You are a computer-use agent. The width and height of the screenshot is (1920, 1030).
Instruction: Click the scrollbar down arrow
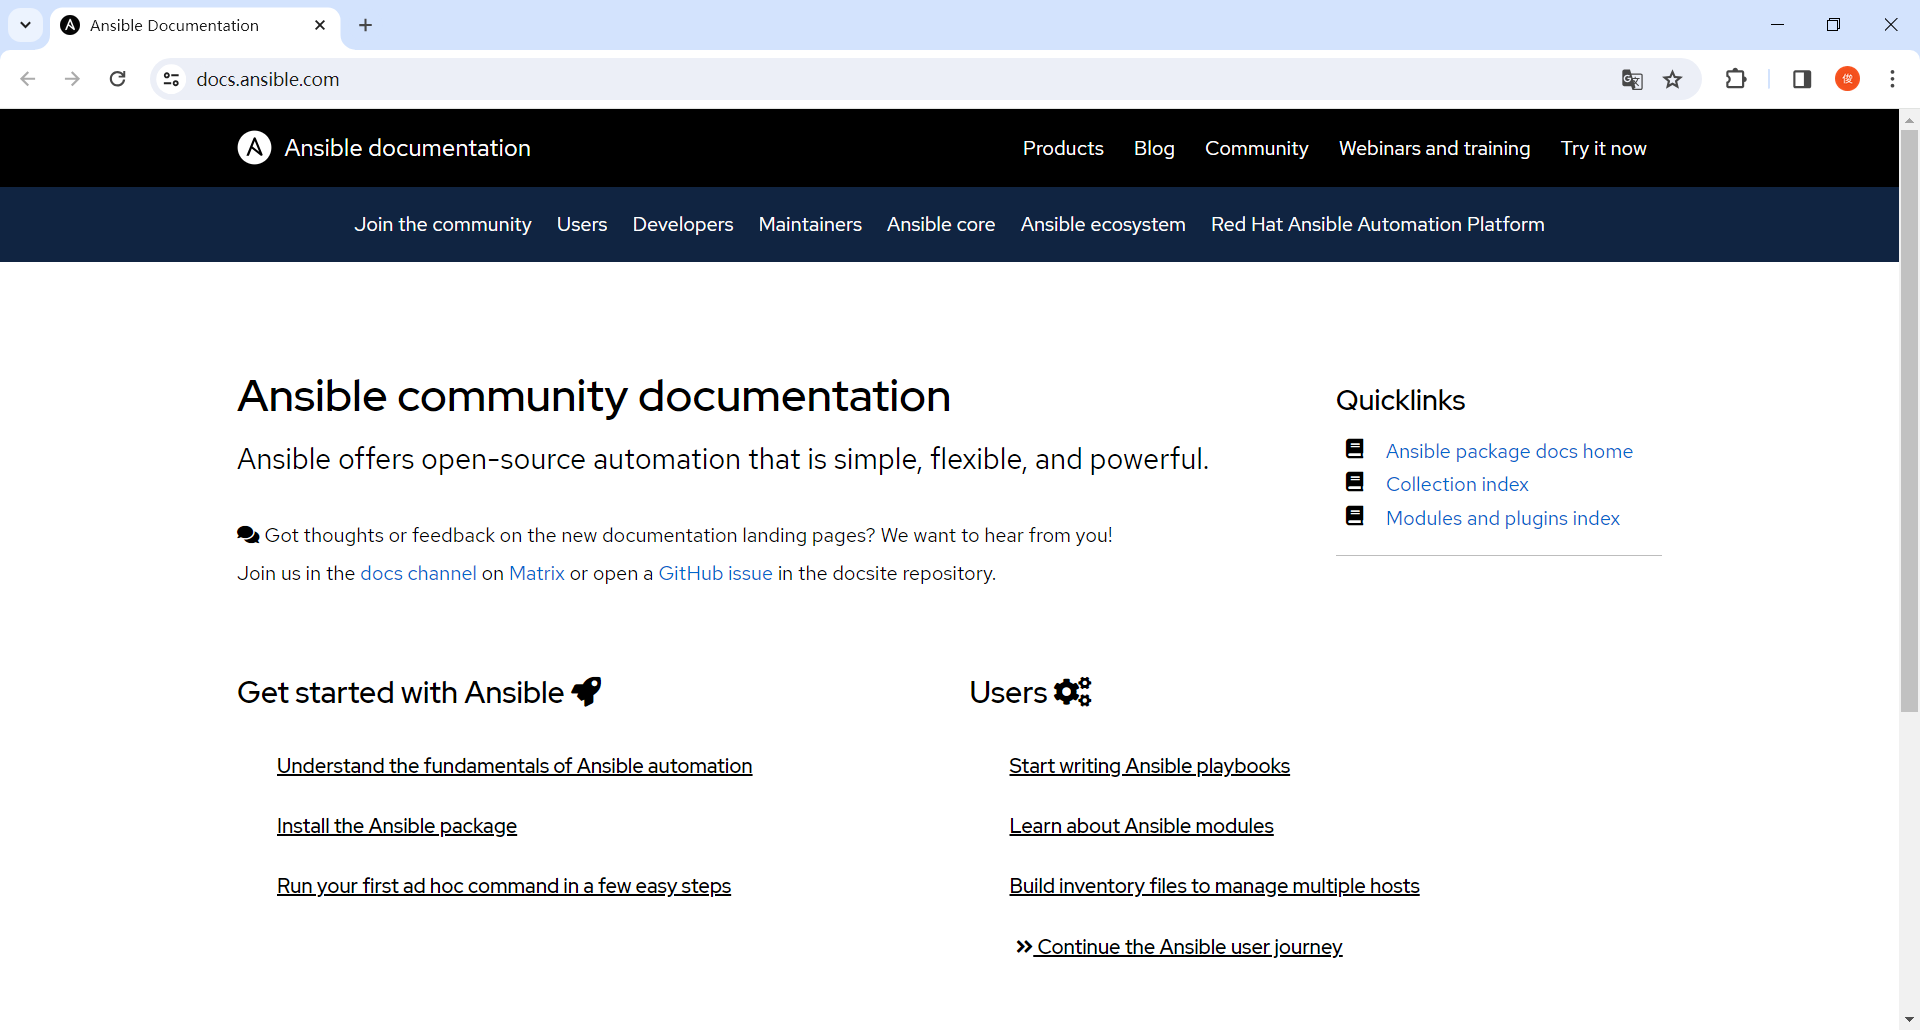[x=1909, y=1020]
